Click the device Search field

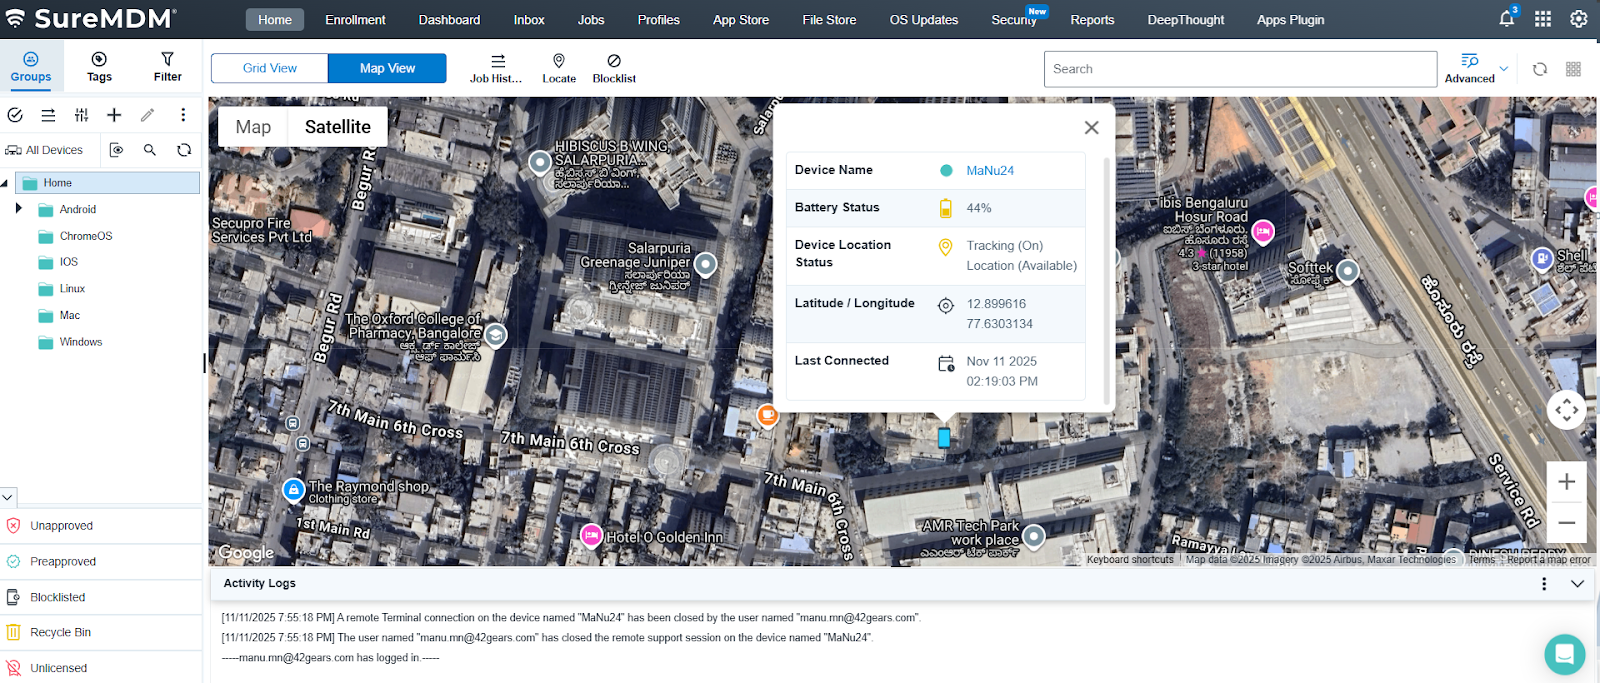[1240, 69]
